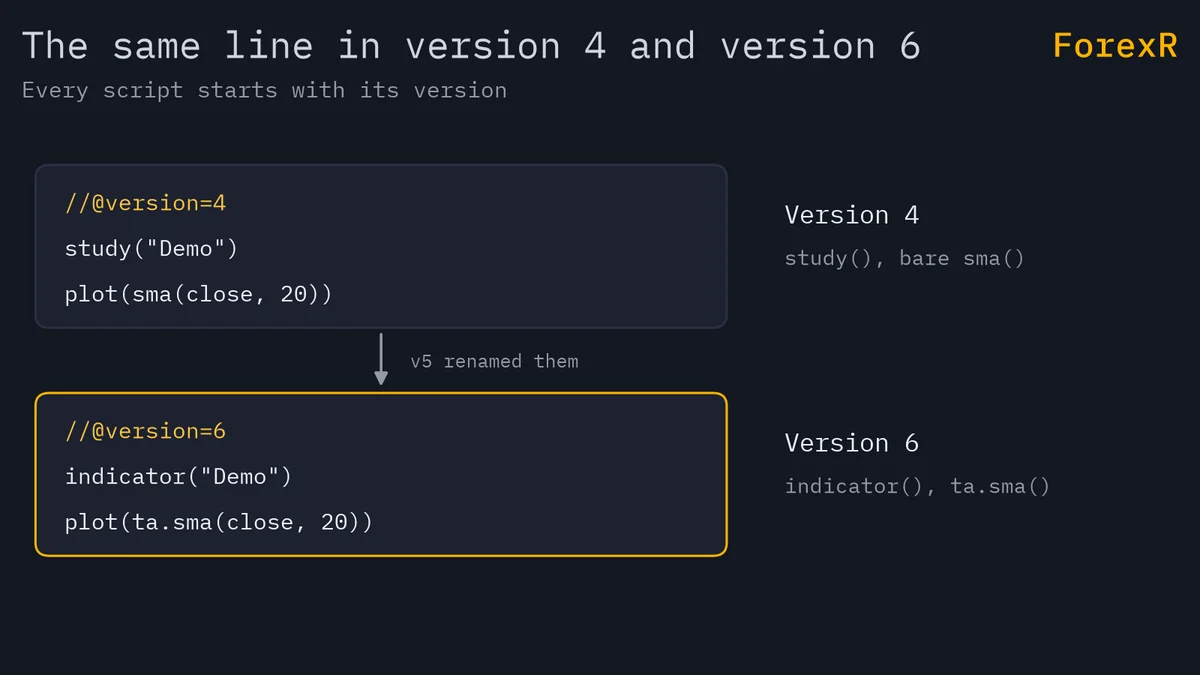Click the Version 6 heading
Image resolution: width=1200 pixels, height=675 pixels.
click(x=852, y=443)
